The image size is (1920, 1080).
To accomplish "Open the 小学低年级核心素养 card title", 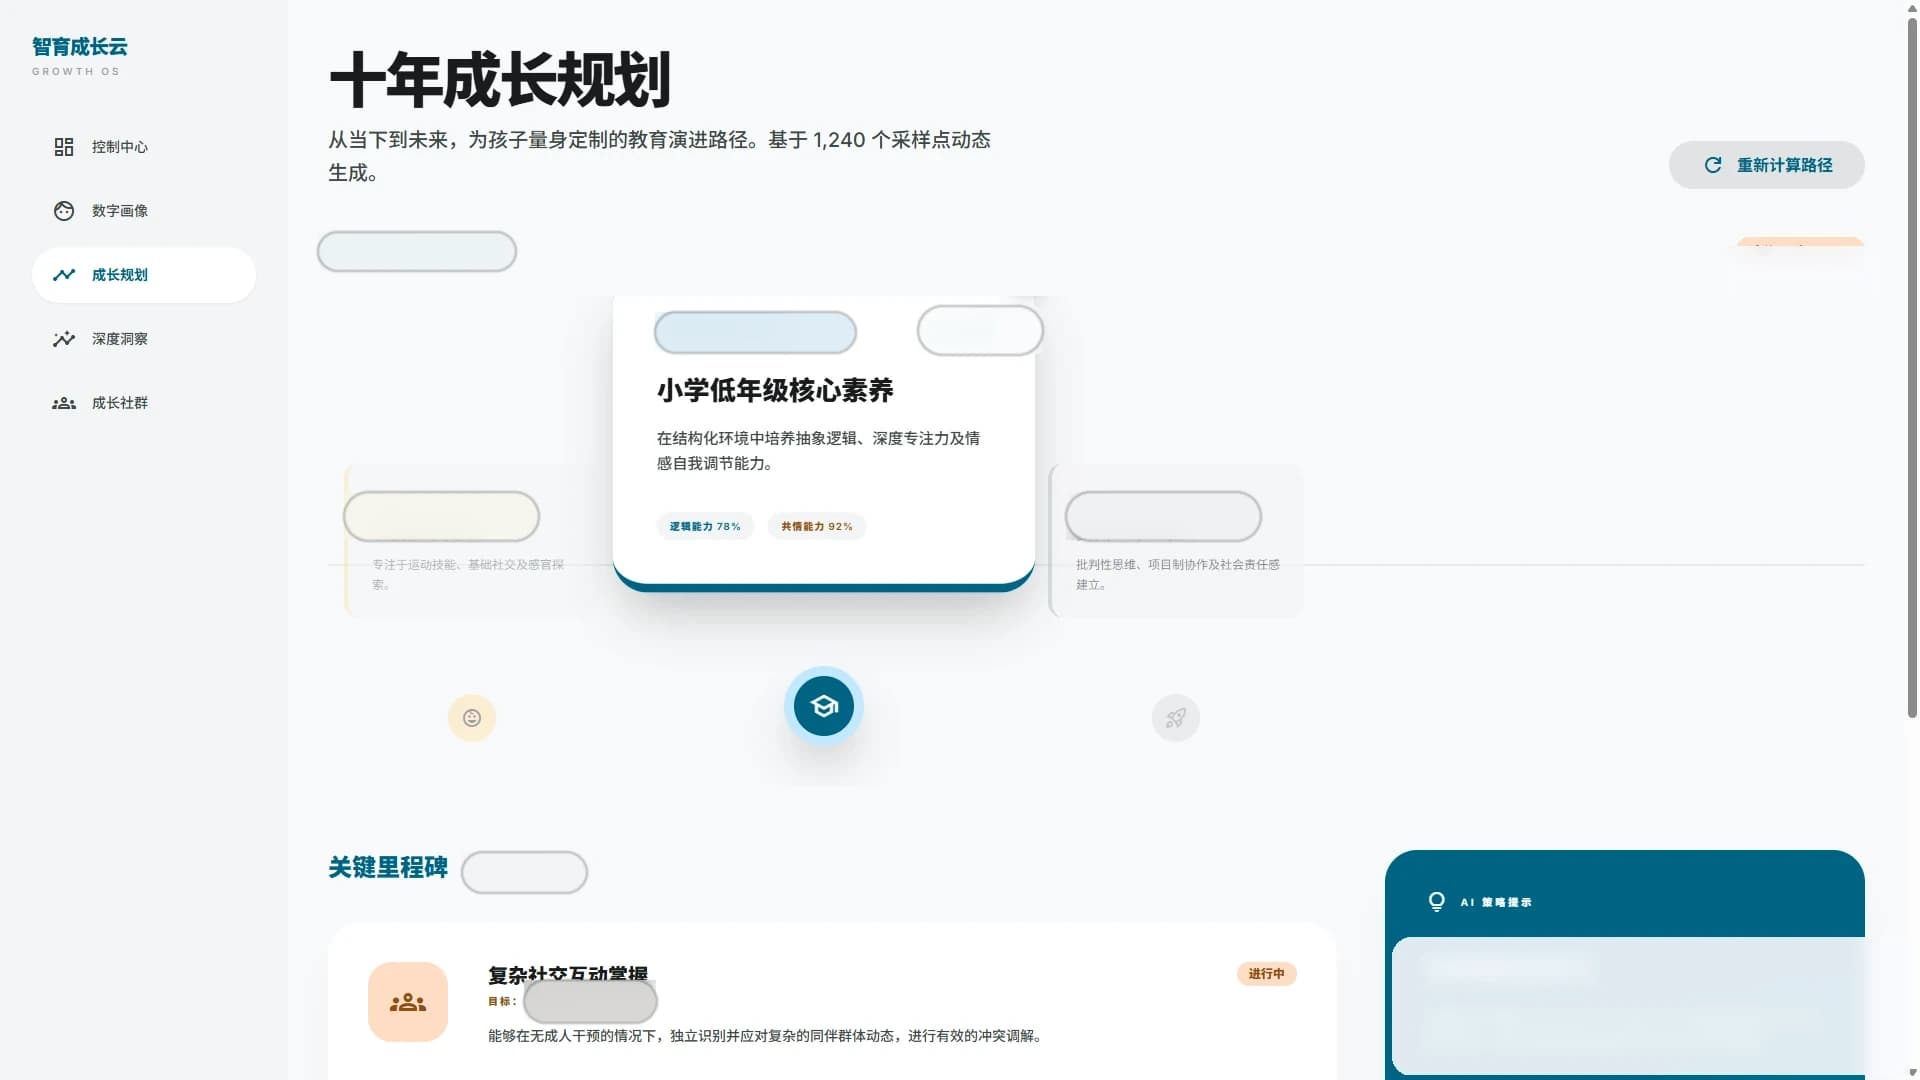I will coord(775,390).
